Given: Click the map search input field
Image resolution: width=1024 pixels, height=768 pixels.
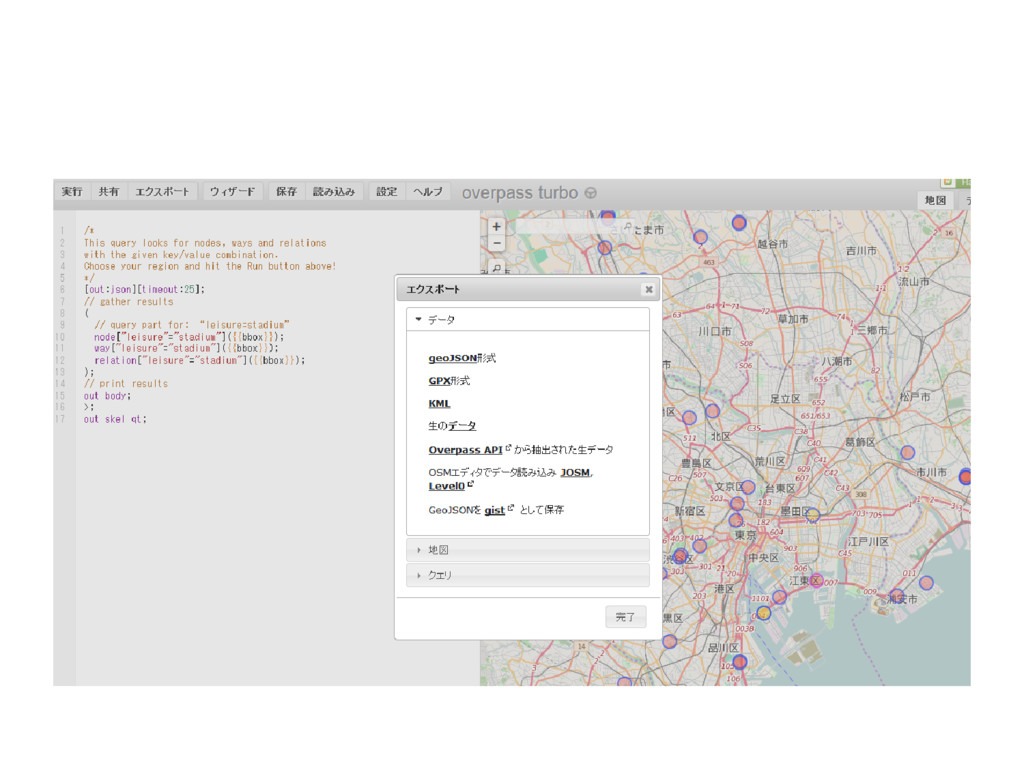Looking at the screenshot, I should tap(565, 227).
